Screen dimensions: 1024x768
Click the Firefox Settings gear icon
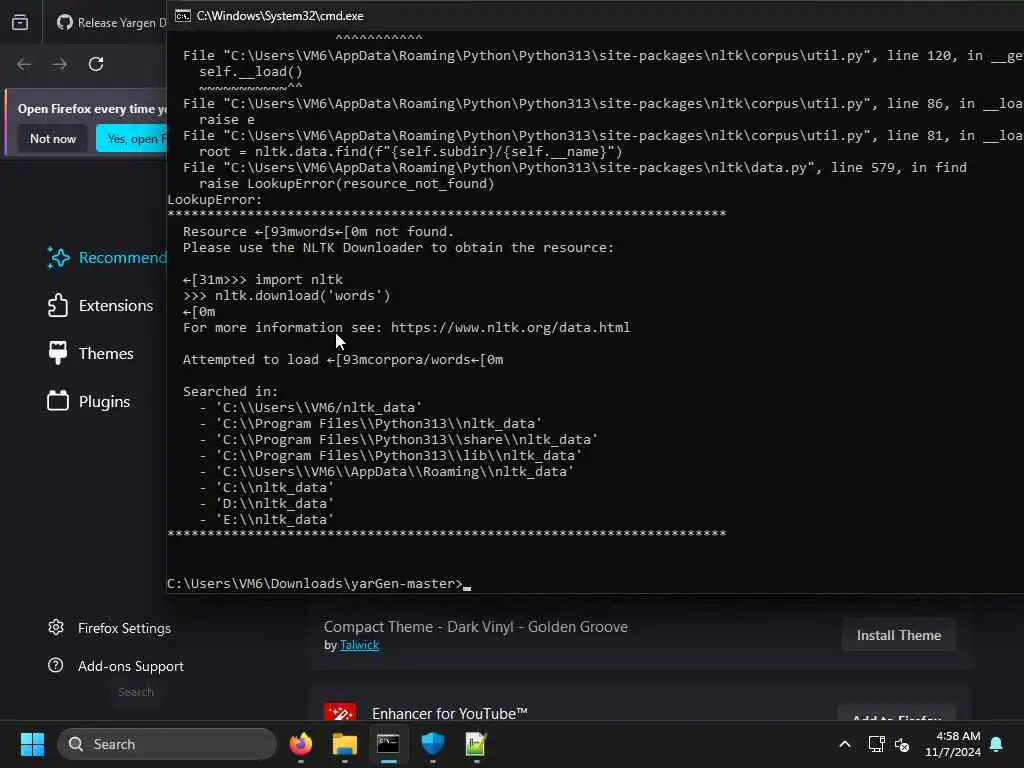56,628
